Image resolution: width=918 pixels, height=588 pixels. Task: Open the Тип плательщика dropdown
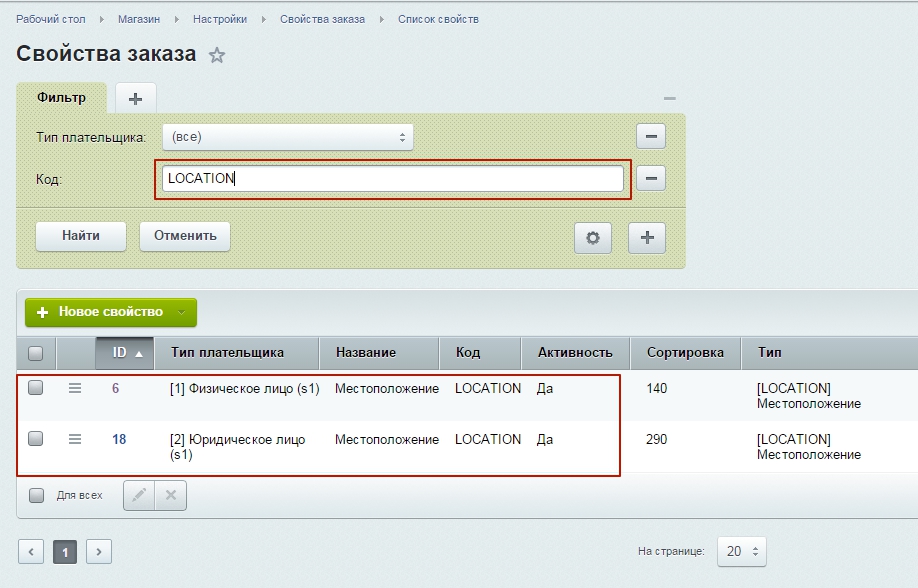point(288,137)
